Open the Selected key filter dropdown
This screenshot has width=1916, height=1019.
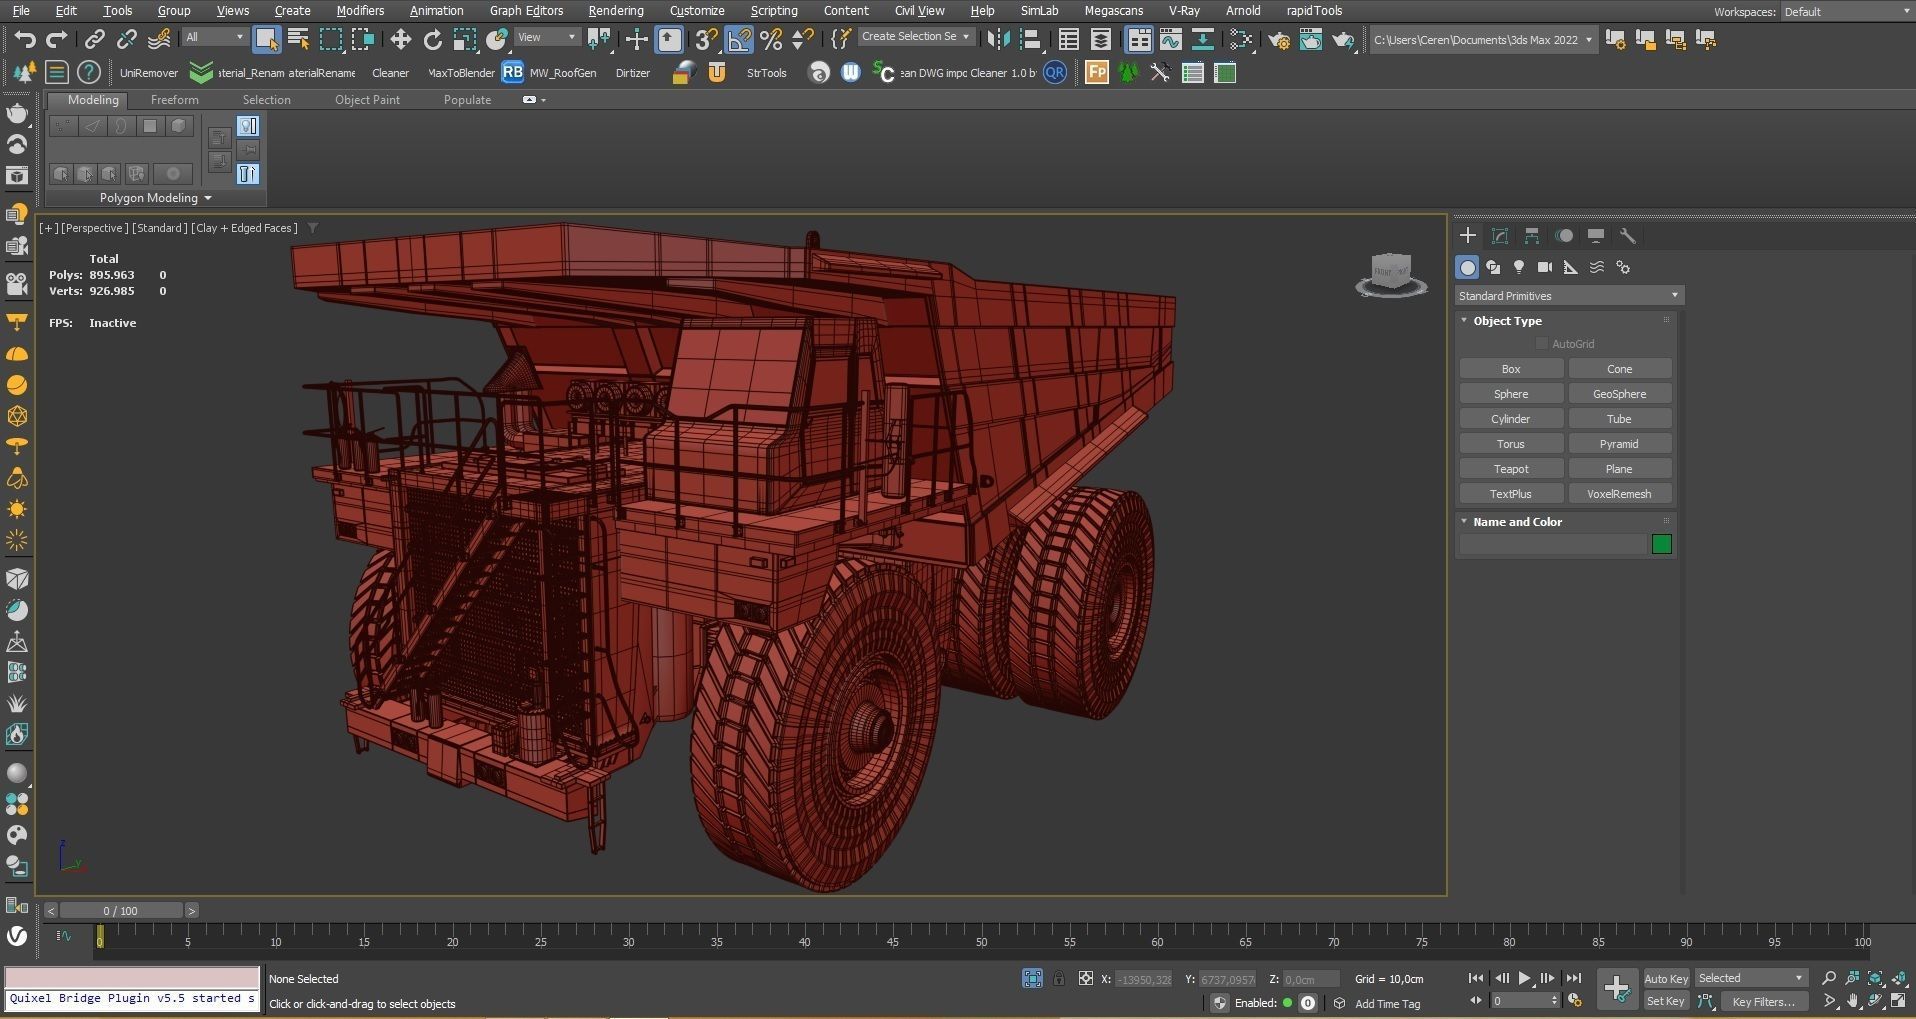click(x=1750, y=978)
